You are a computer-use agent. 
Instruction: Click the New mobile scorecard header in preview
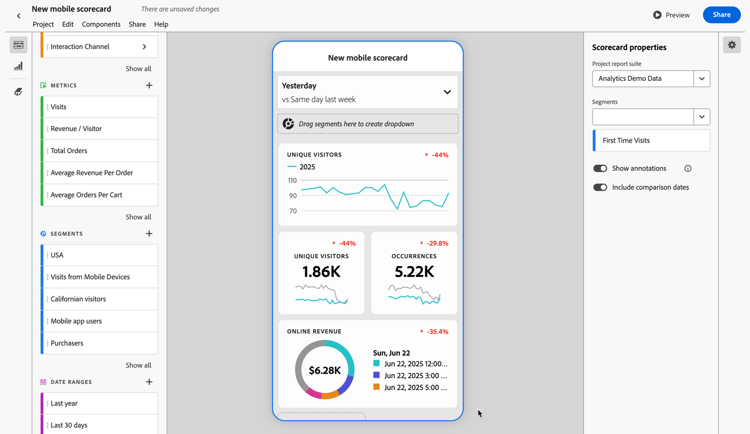tap(367, 58)
